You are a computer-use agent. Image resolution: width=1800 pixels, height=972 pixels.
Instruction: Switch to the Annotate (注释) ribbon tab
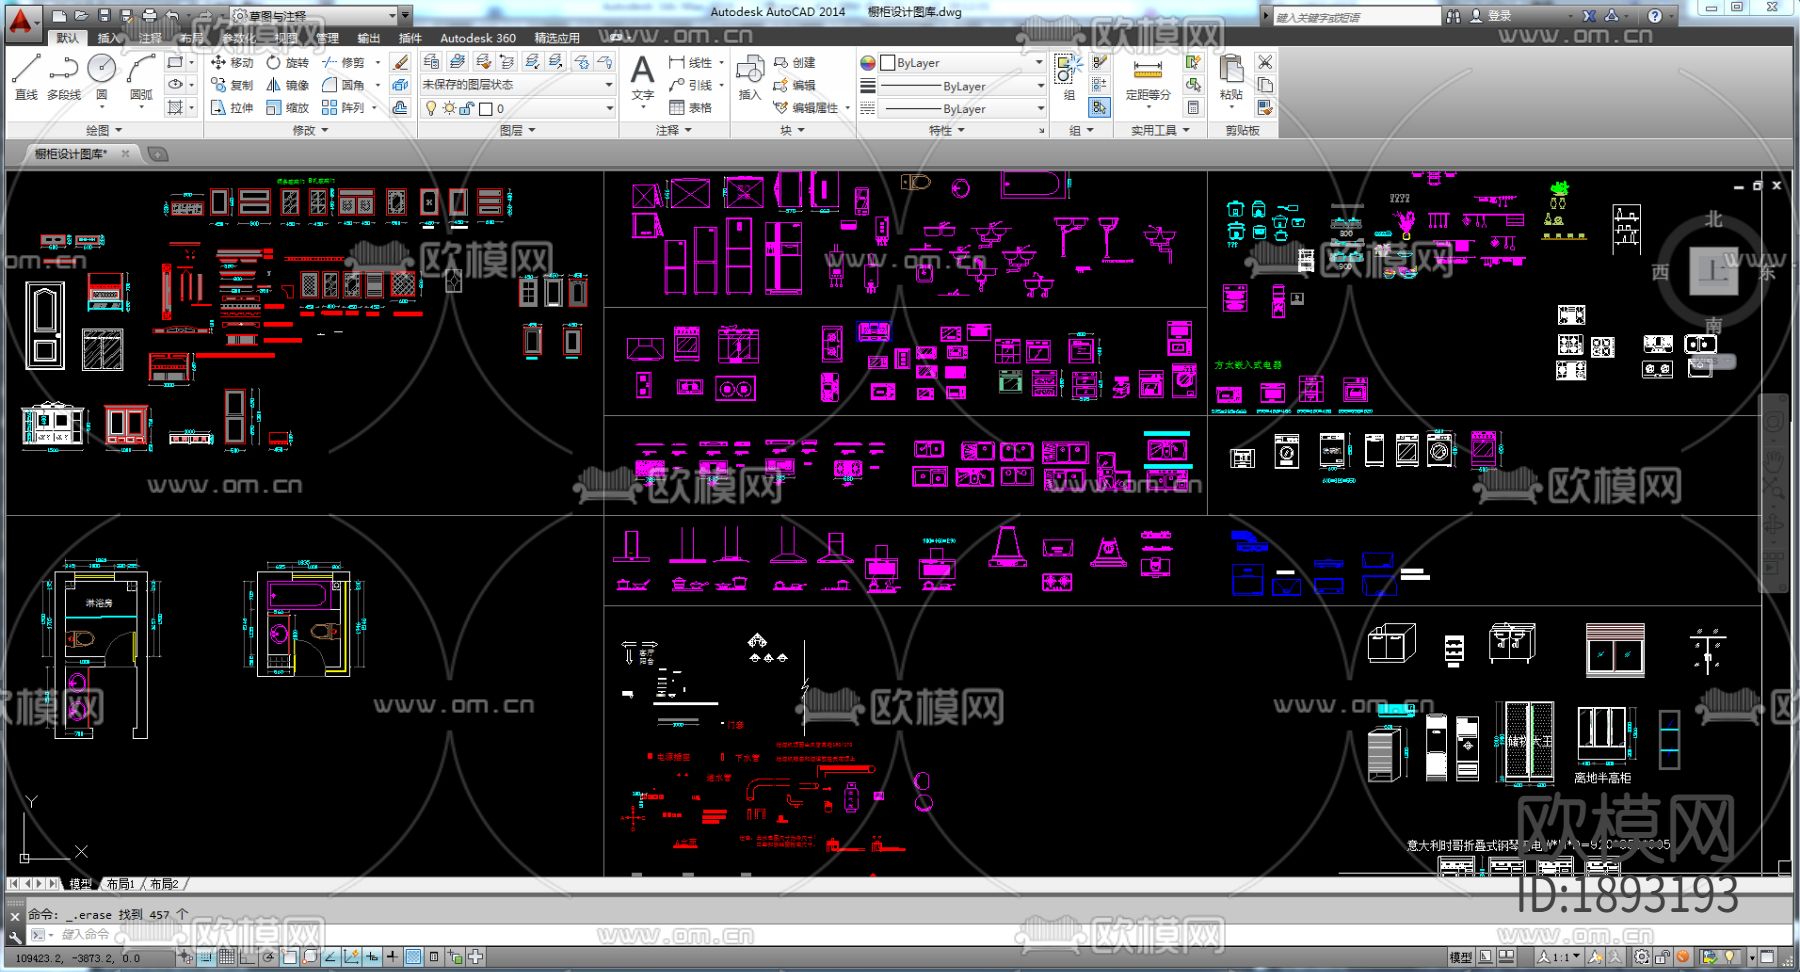(x=150, y=38)
